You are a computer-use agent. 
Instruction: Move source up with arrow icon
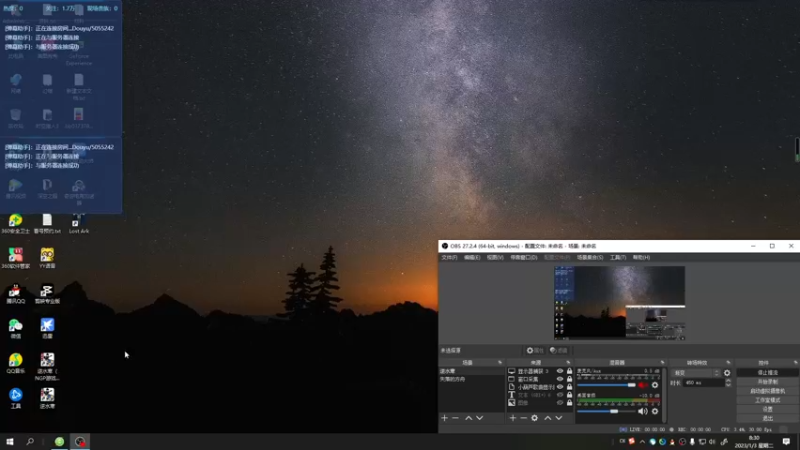tap(547, 418)
